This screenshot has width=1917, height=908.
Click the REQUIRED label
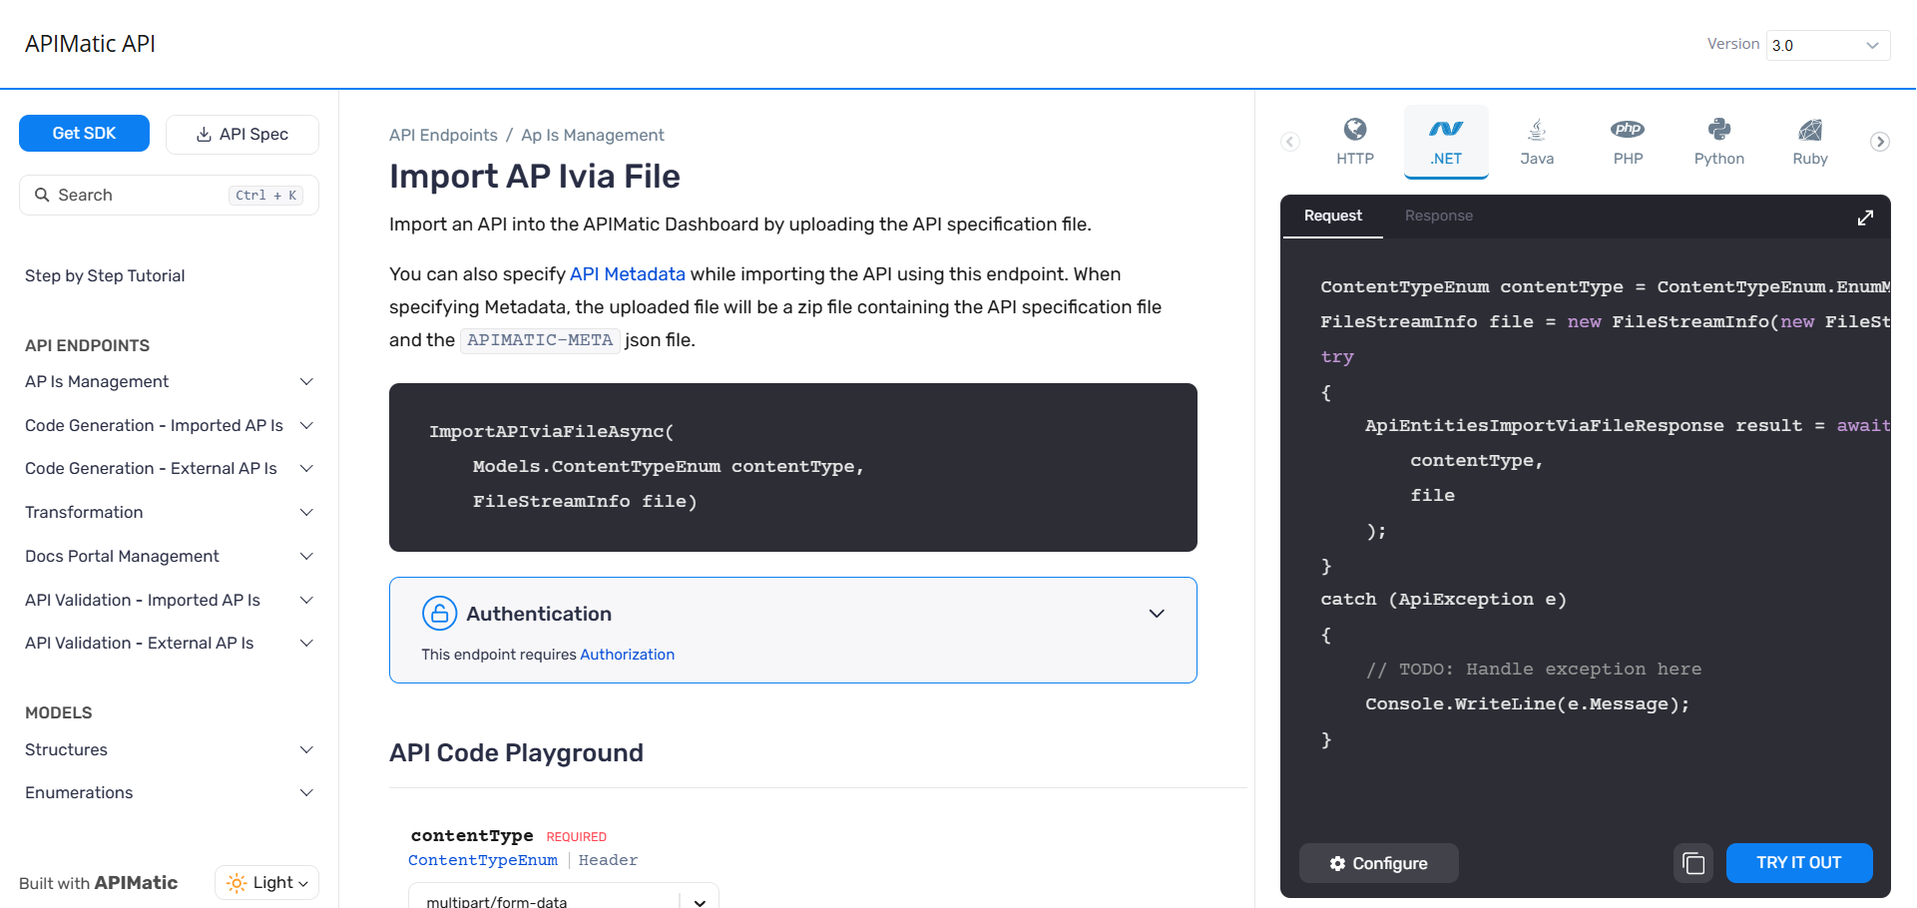(576, 837)
